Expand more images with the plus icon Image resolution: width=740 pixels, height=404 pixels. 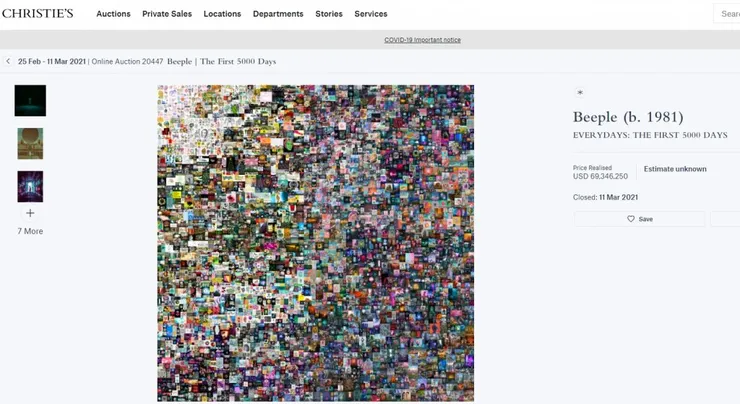[x=30, y=213]
